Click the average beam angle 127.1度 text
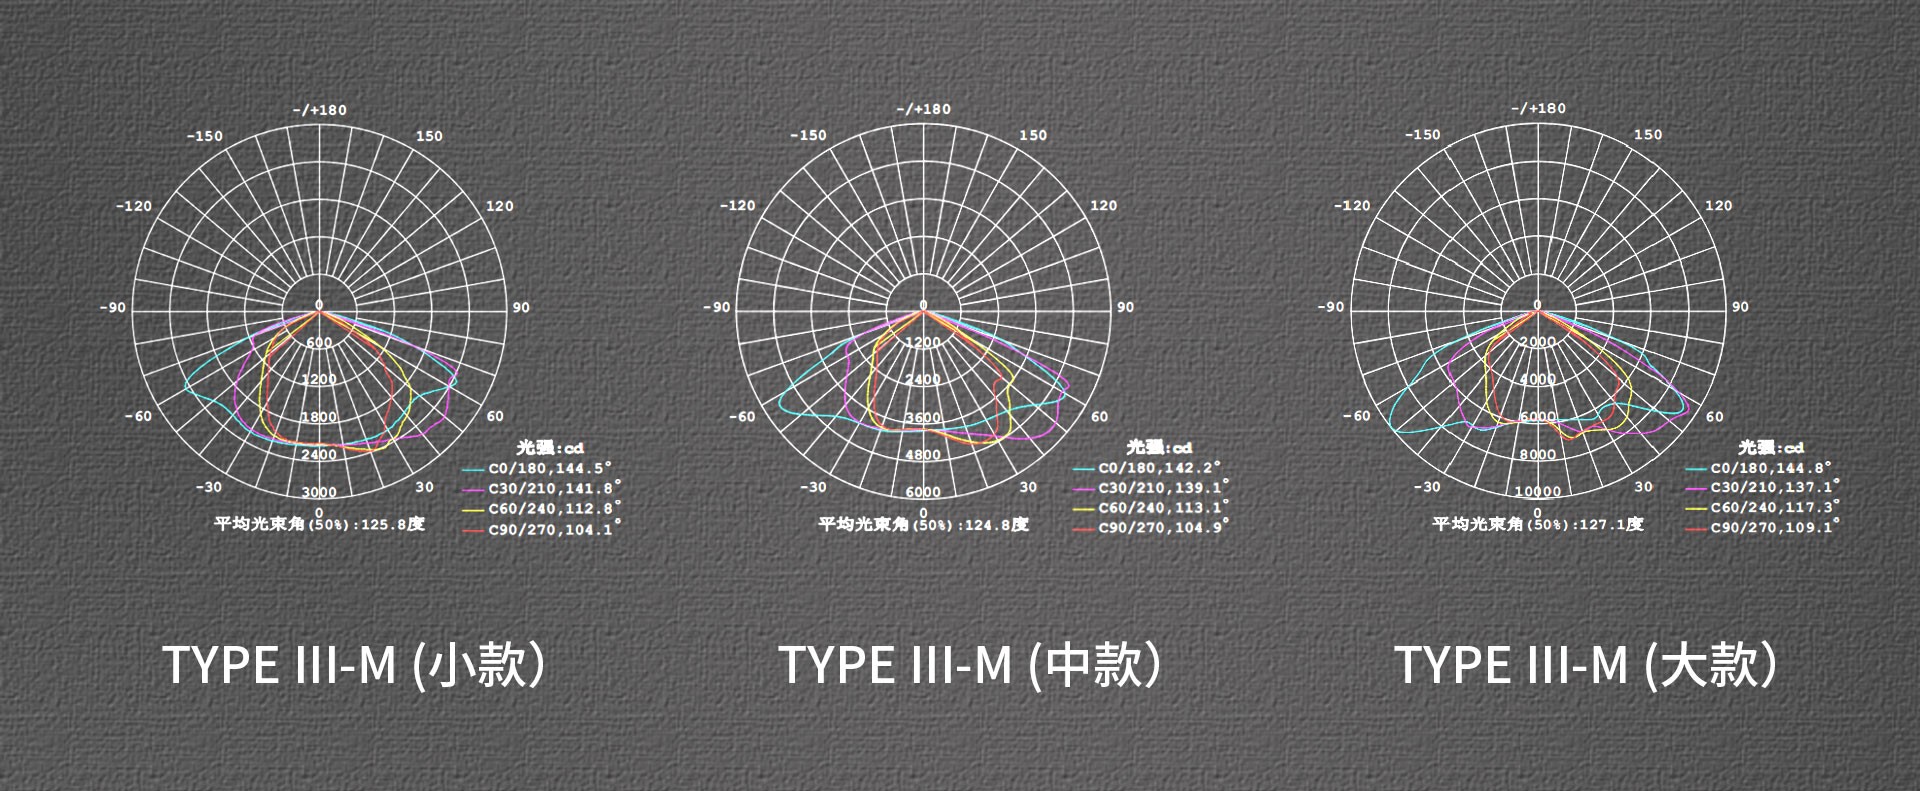 [x=1537, y=524]
